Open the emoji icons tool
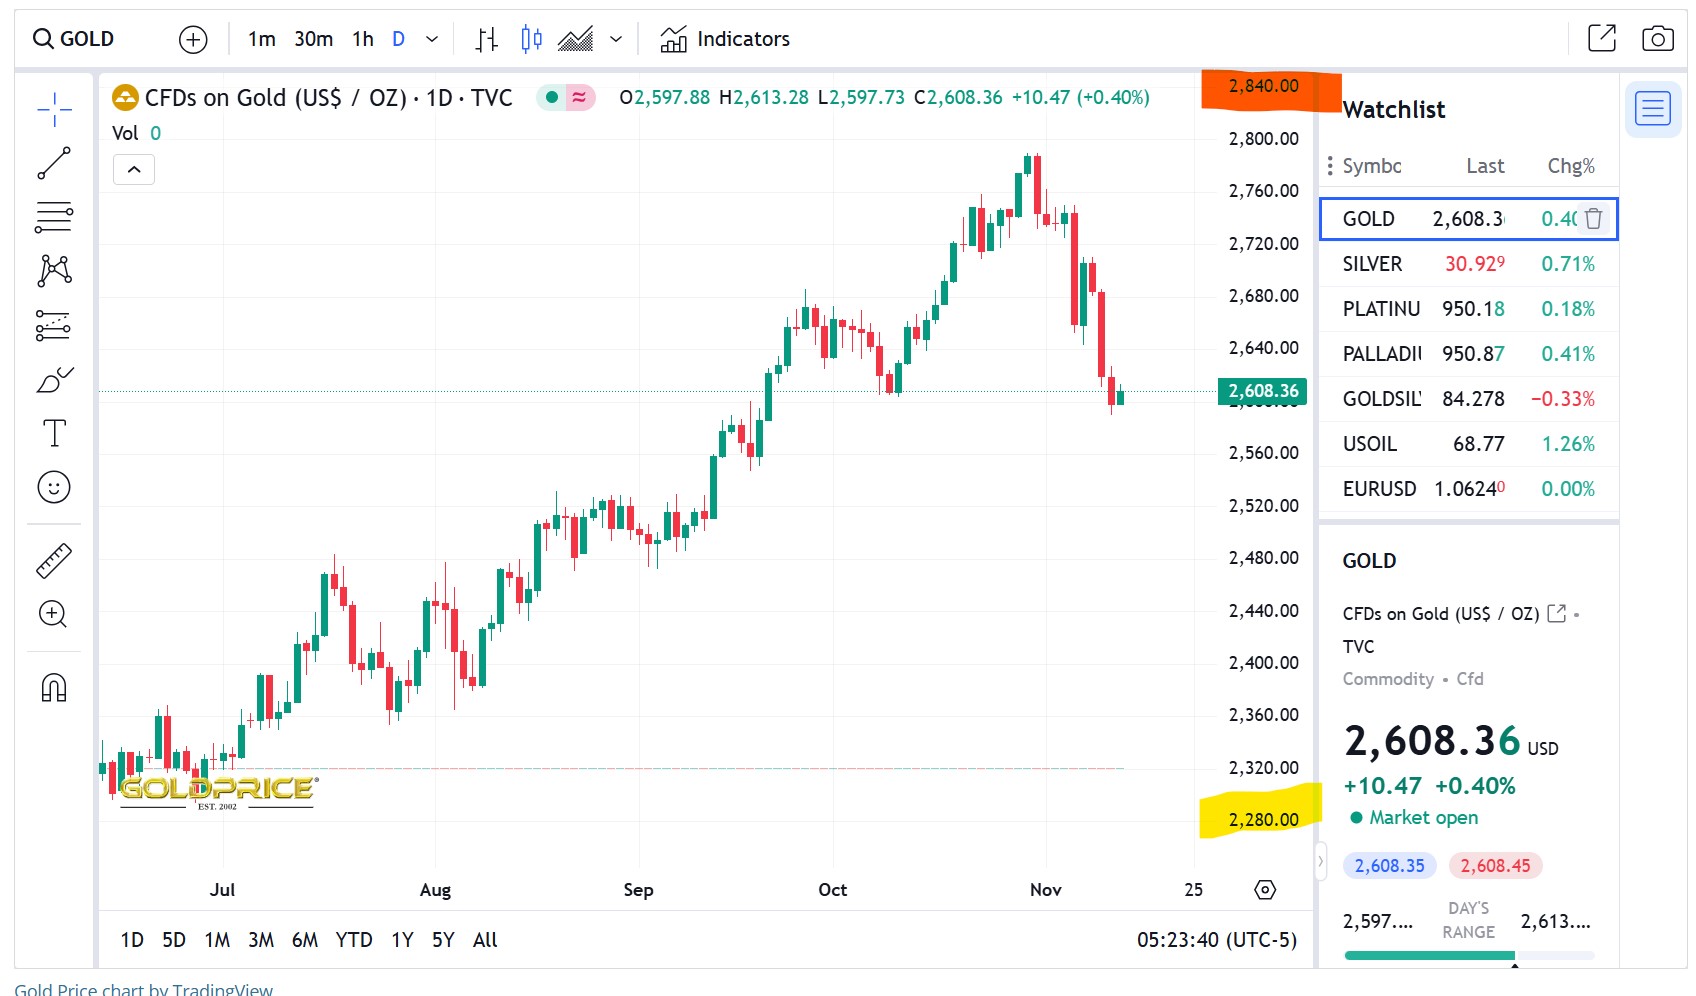 tap(54, 487)
